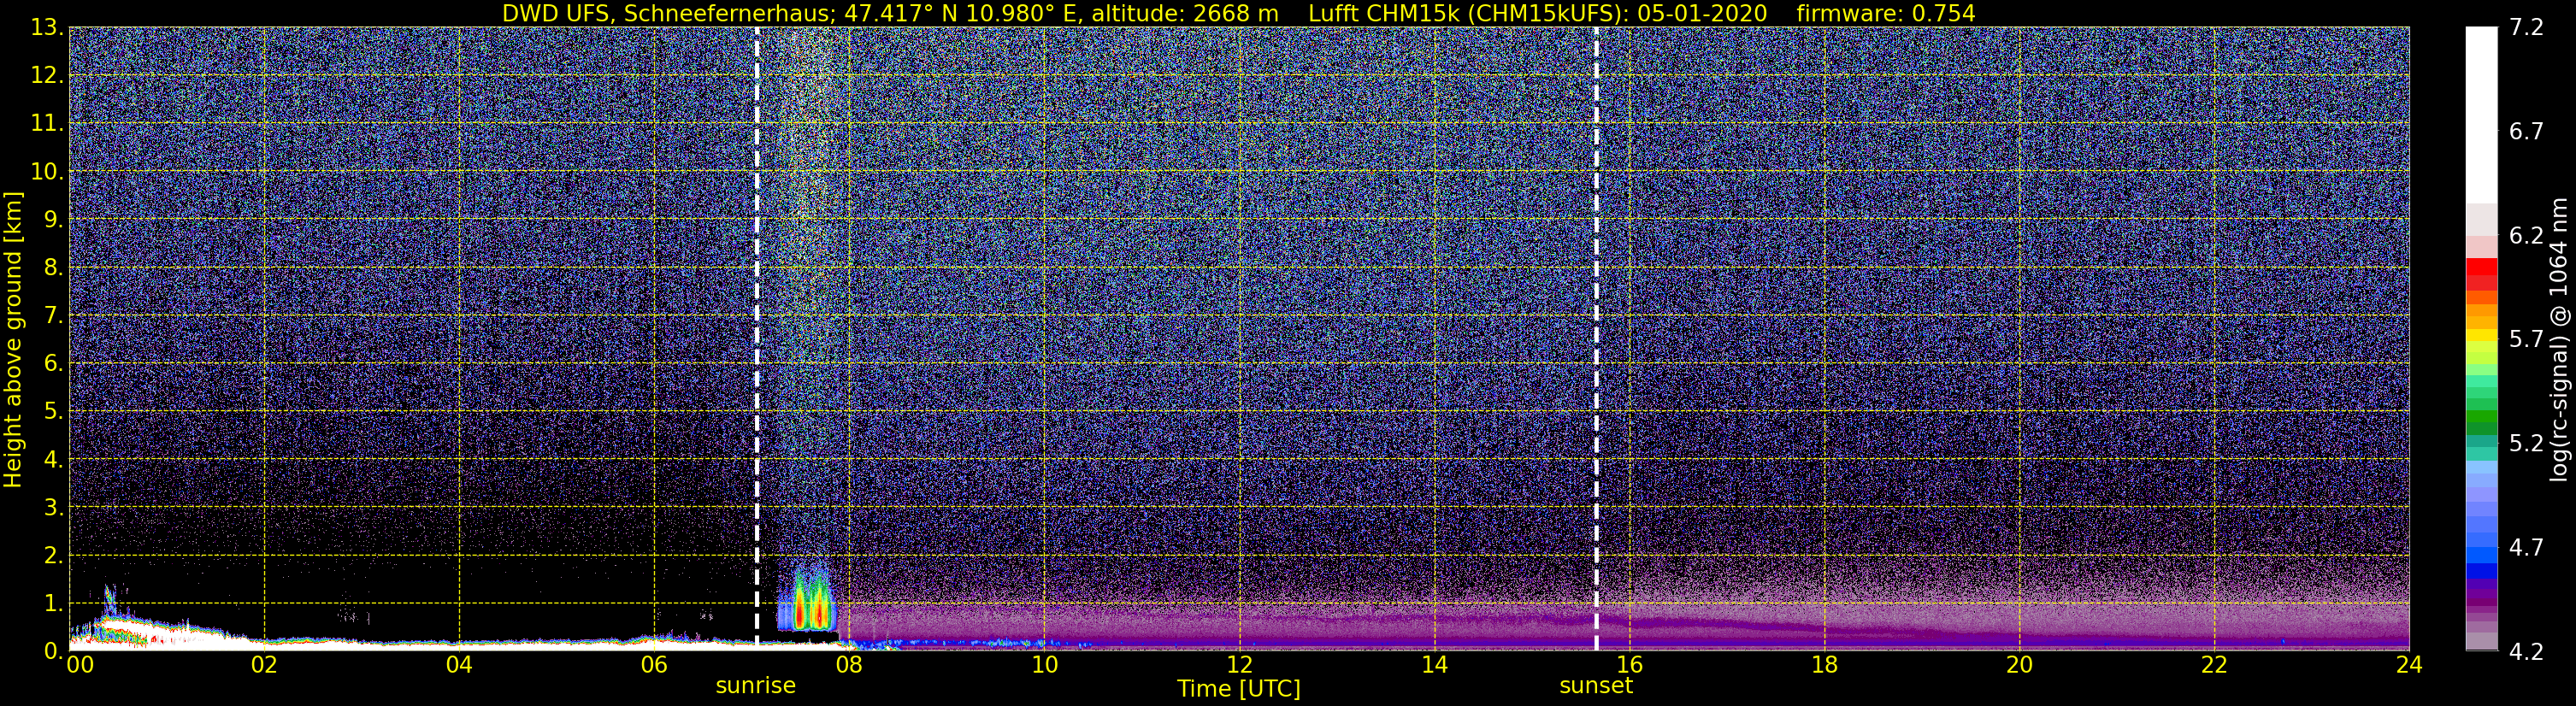This screenshot has width=2576, height=706.
Task: Click the time axis tick '00'
Action: click(x=80, y=665)
